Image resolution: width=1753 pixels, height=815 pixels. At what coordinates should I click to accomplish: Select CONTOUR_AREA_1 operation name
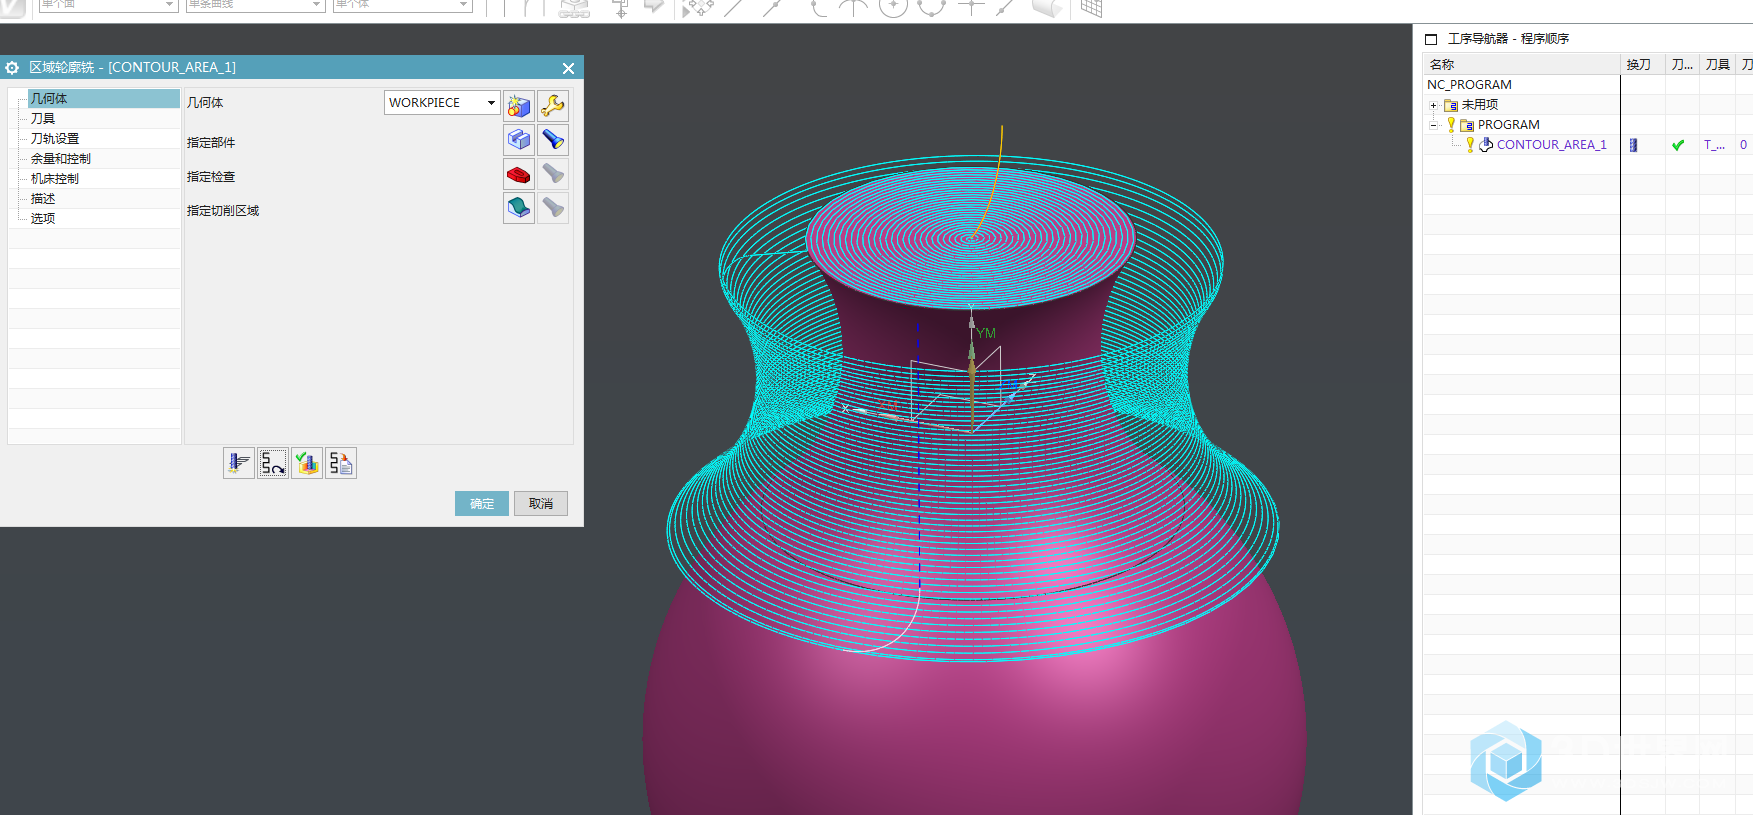tap(1552, 145)
